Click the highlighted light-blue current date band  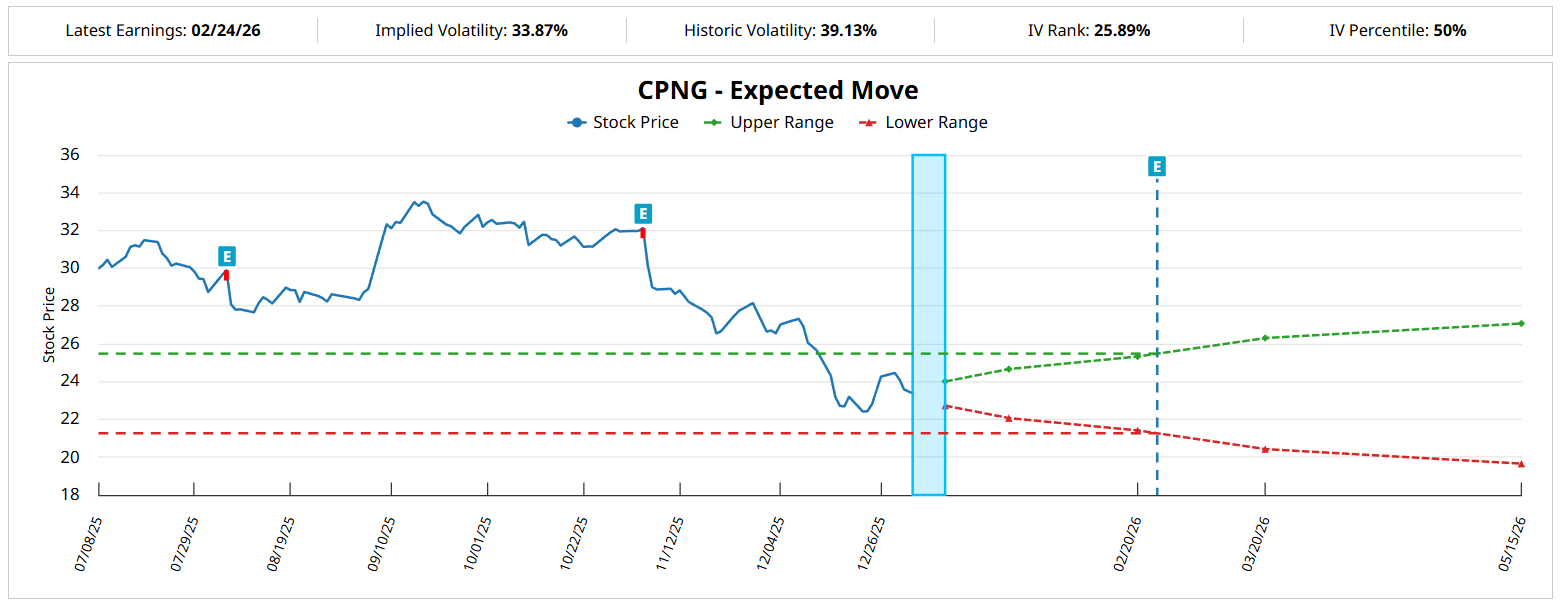[928, 324]
